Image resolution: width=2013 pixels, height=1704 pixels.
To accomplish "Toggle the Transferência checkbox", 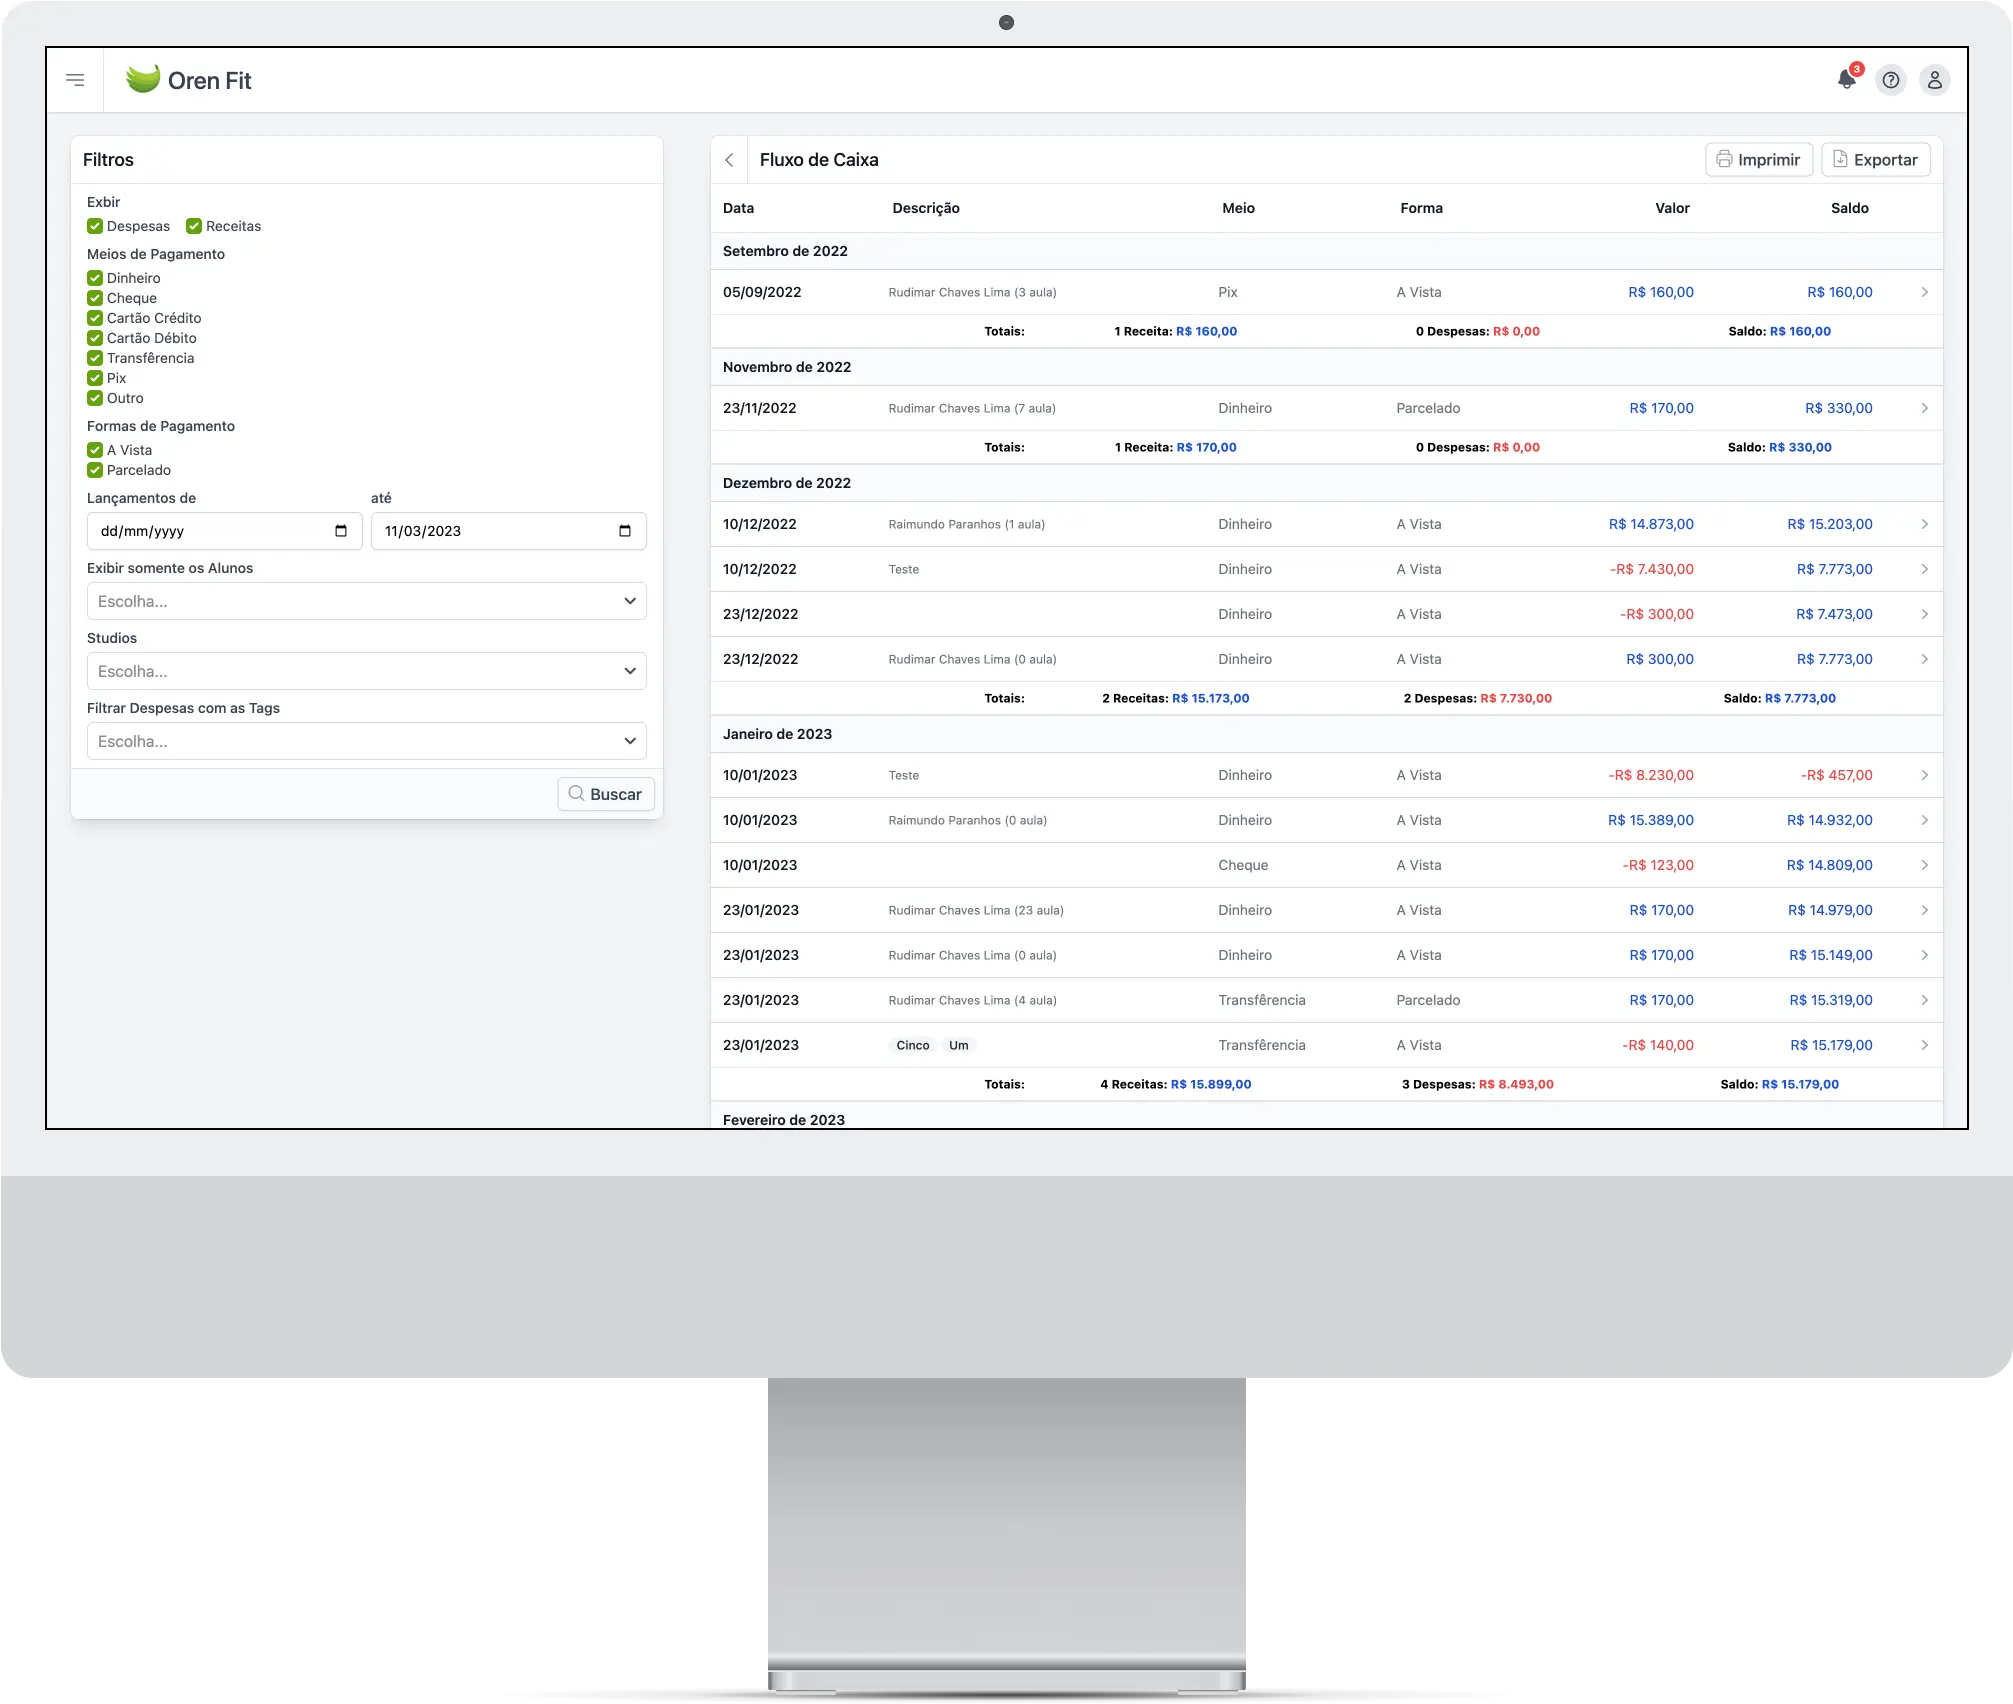I will (95, 358).
